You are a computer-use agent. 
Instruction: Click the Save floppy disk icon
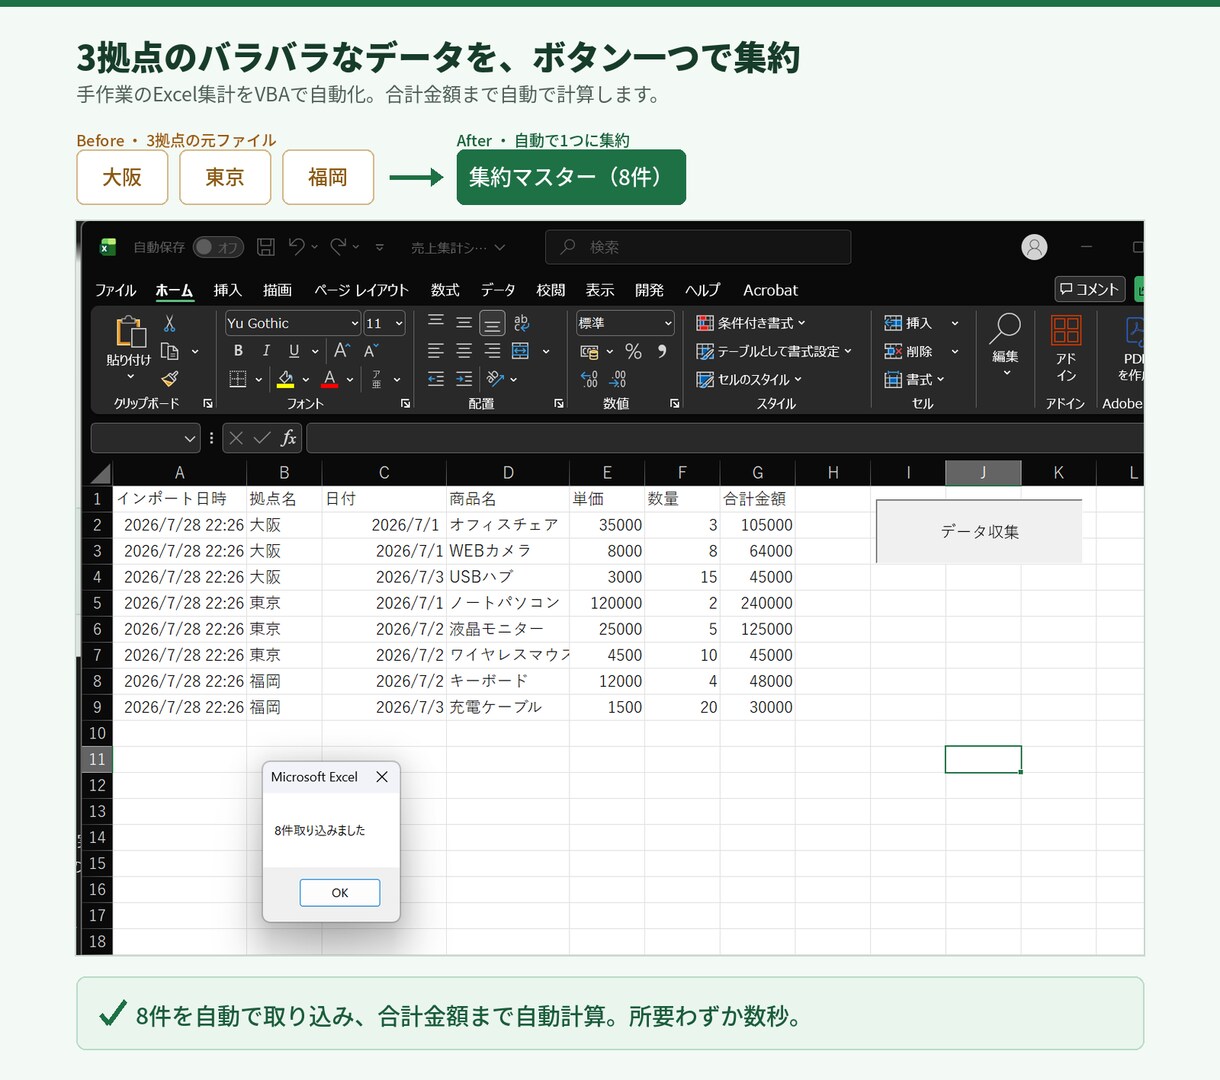point(266,246)
